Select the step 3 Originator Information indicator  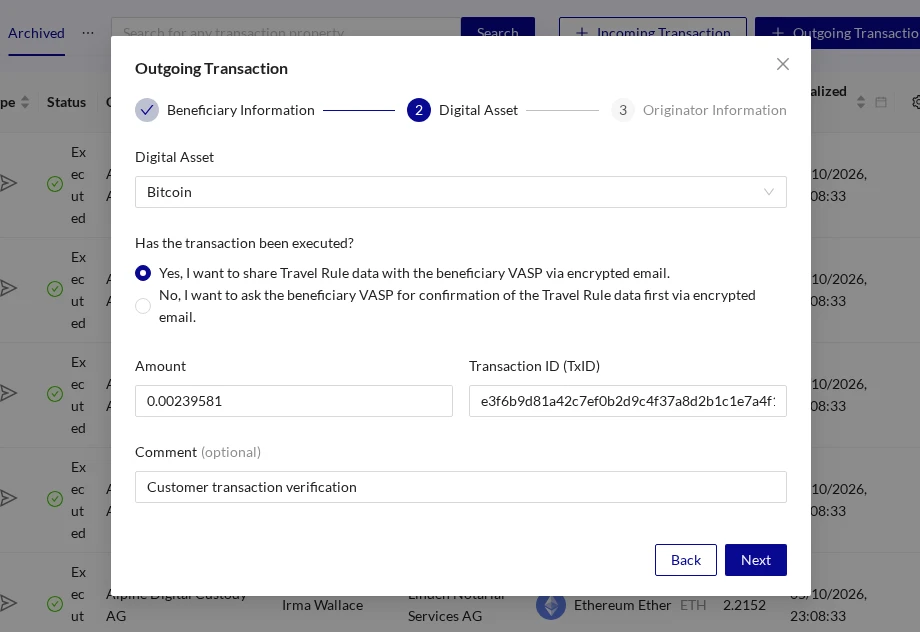(623, 110)
